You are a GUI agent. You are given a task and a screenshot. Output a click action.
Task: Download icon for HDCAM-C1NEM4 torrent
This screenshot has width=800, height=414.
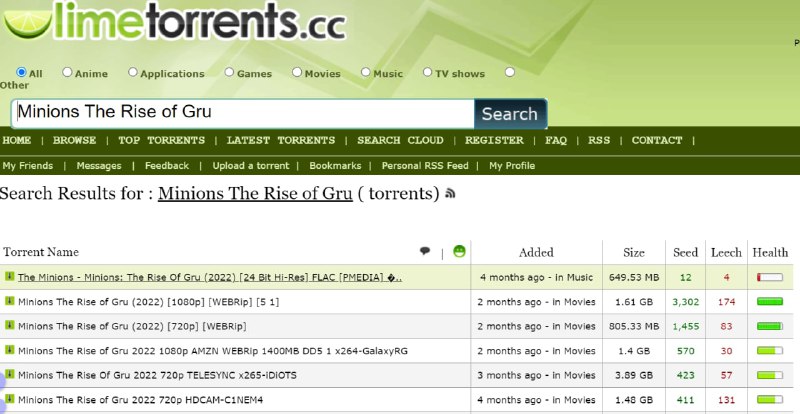[10, 399]
